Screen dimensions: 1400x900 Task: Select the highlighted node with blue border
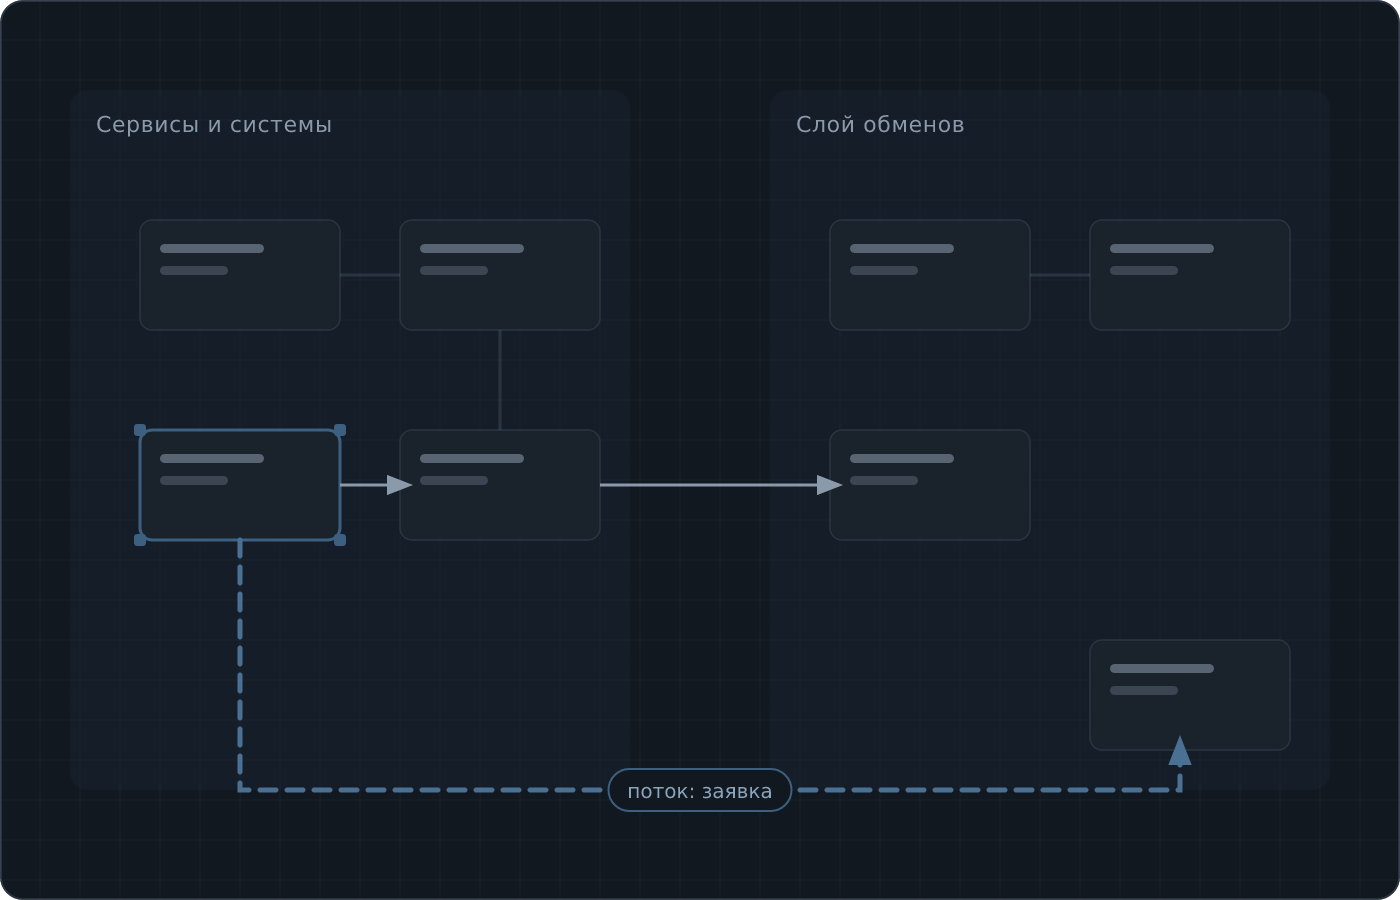point(240,485)
